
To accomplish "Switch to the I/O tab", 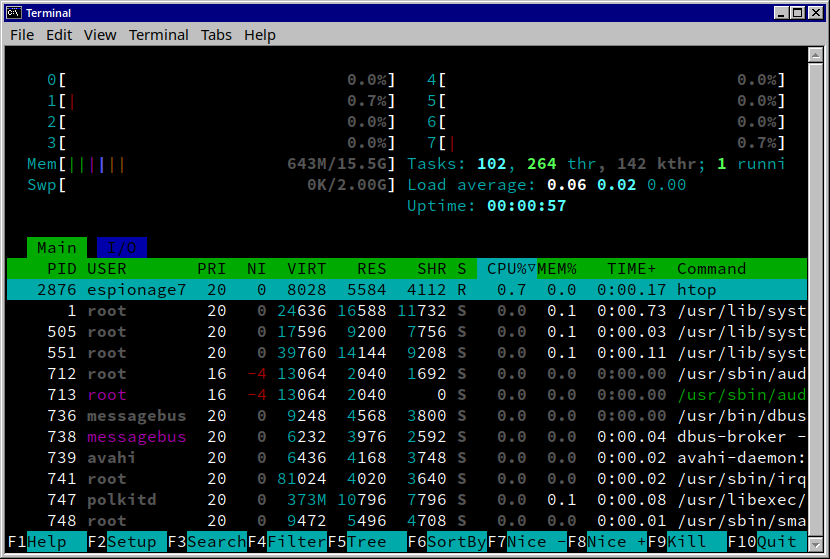I will 122,248.
